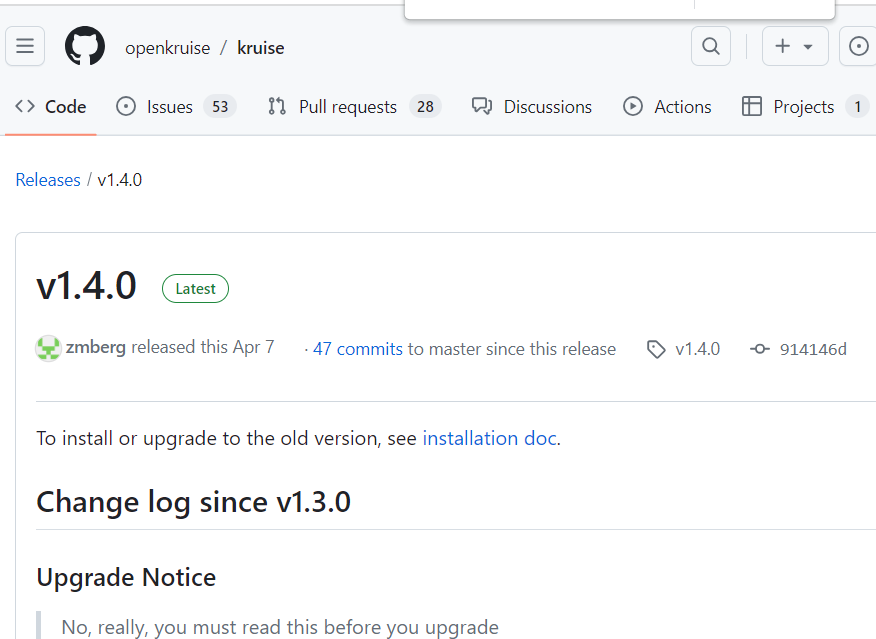
Task: Click the Projects count badge 1
Action: pos(857,107)
